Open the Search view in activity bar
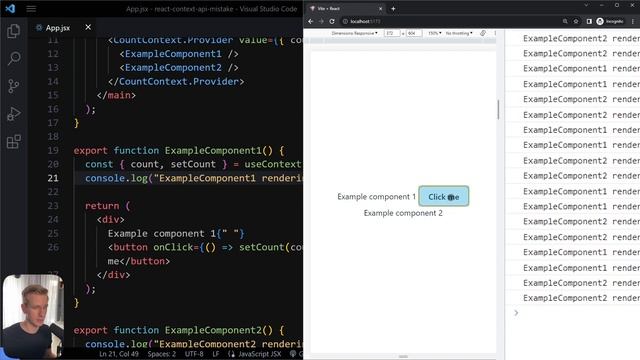Viewport: 640px width, 360px height. [13, 58]
